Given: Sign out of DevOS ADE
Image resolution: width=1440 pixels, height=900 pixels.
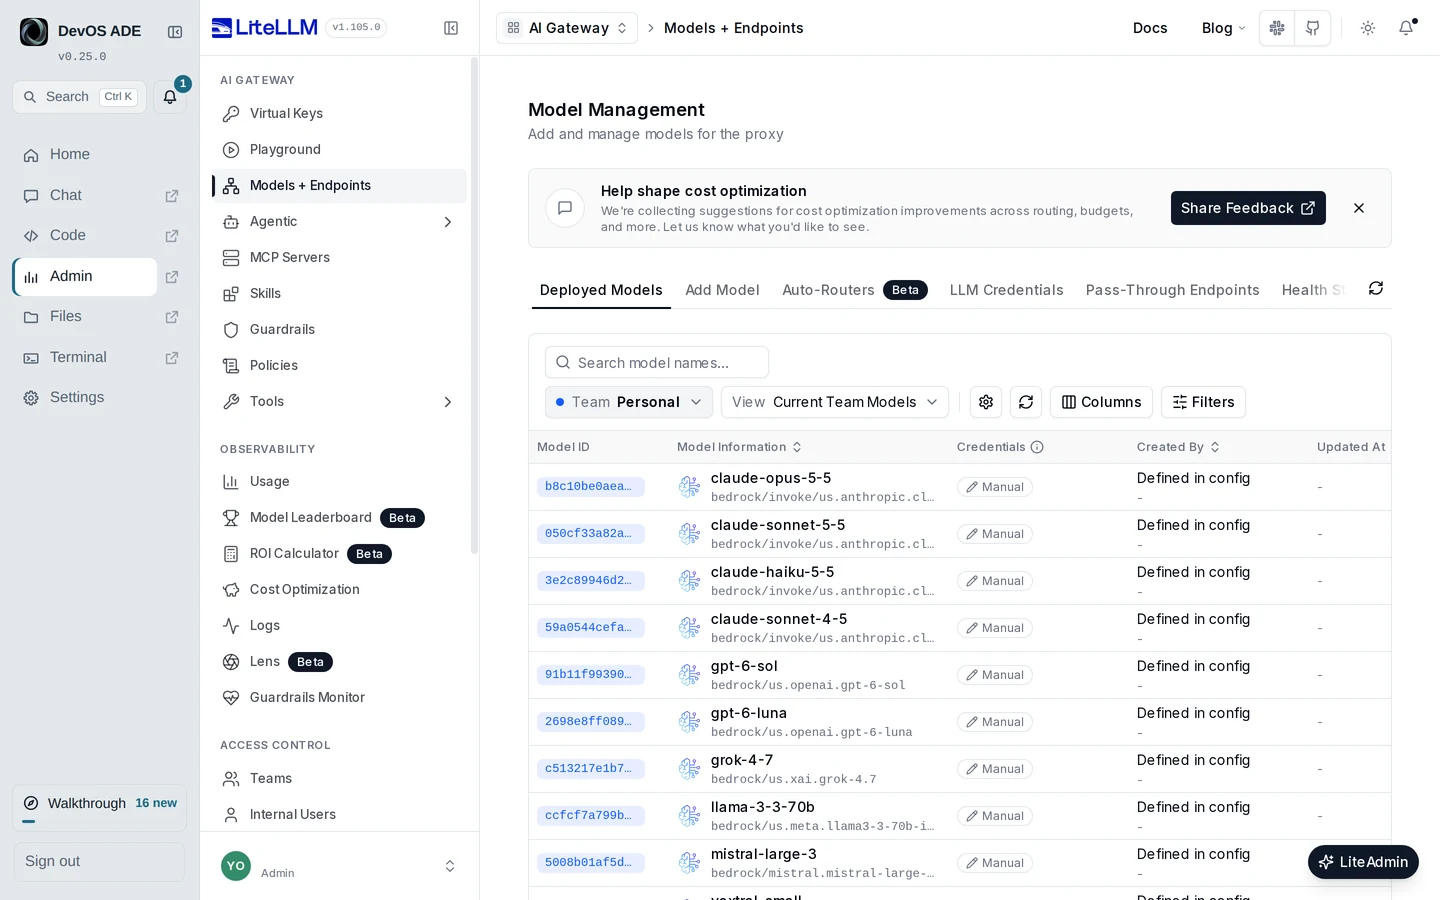Looking at the screenshot, I should click(x=99, y=862).
